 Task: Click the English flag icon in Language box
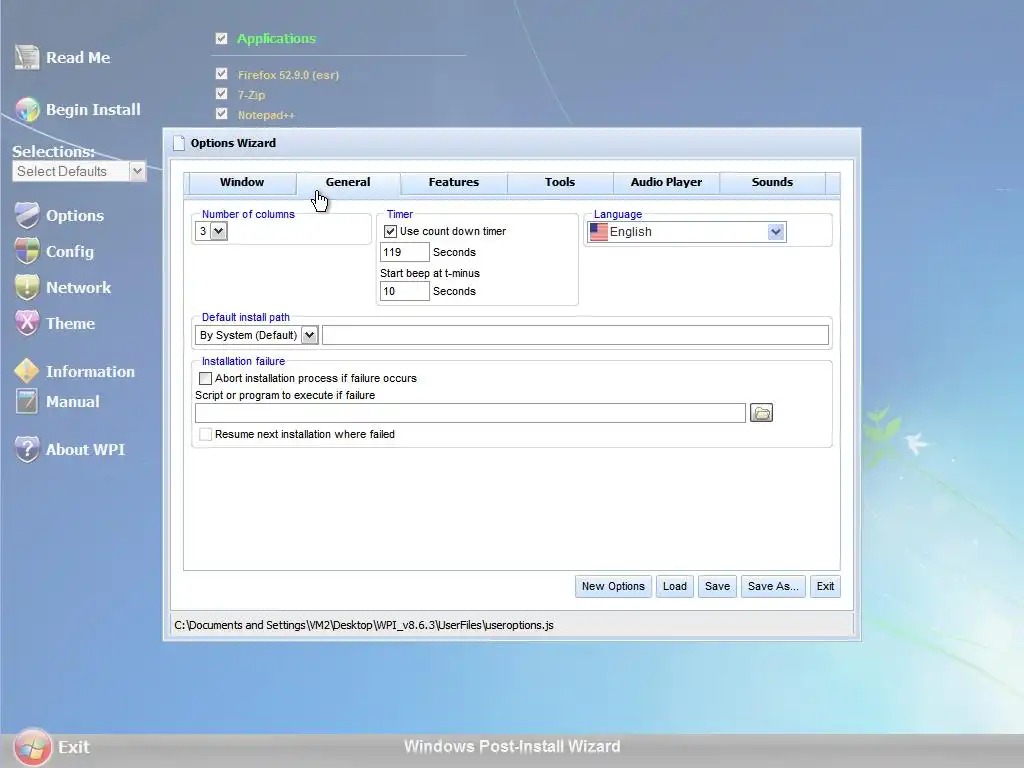click(x=598, y=232)
